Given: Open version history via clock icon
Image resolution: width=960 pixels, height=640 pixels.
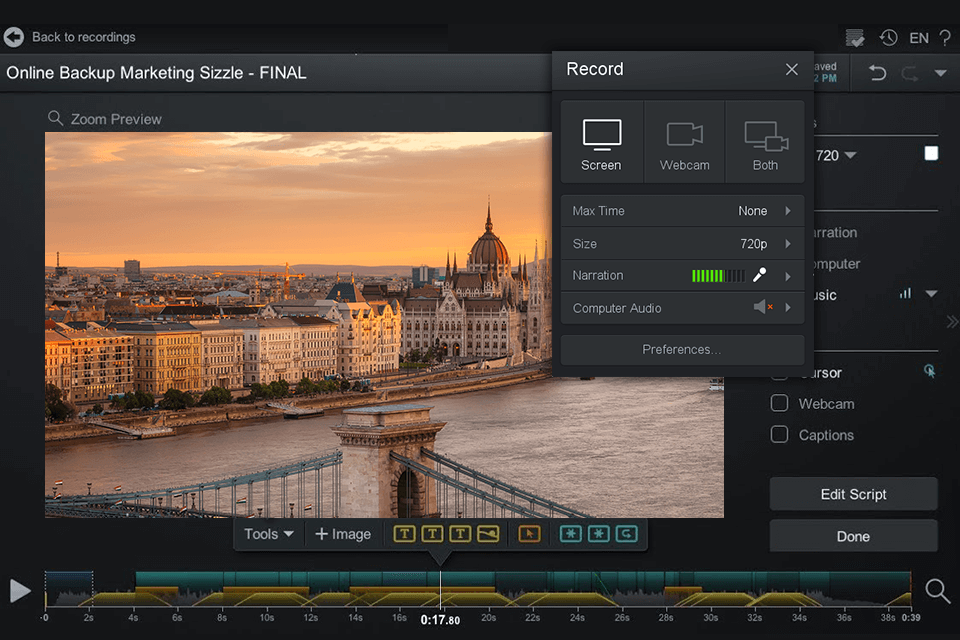Looking at the screenshot, I should click(888, 37).
